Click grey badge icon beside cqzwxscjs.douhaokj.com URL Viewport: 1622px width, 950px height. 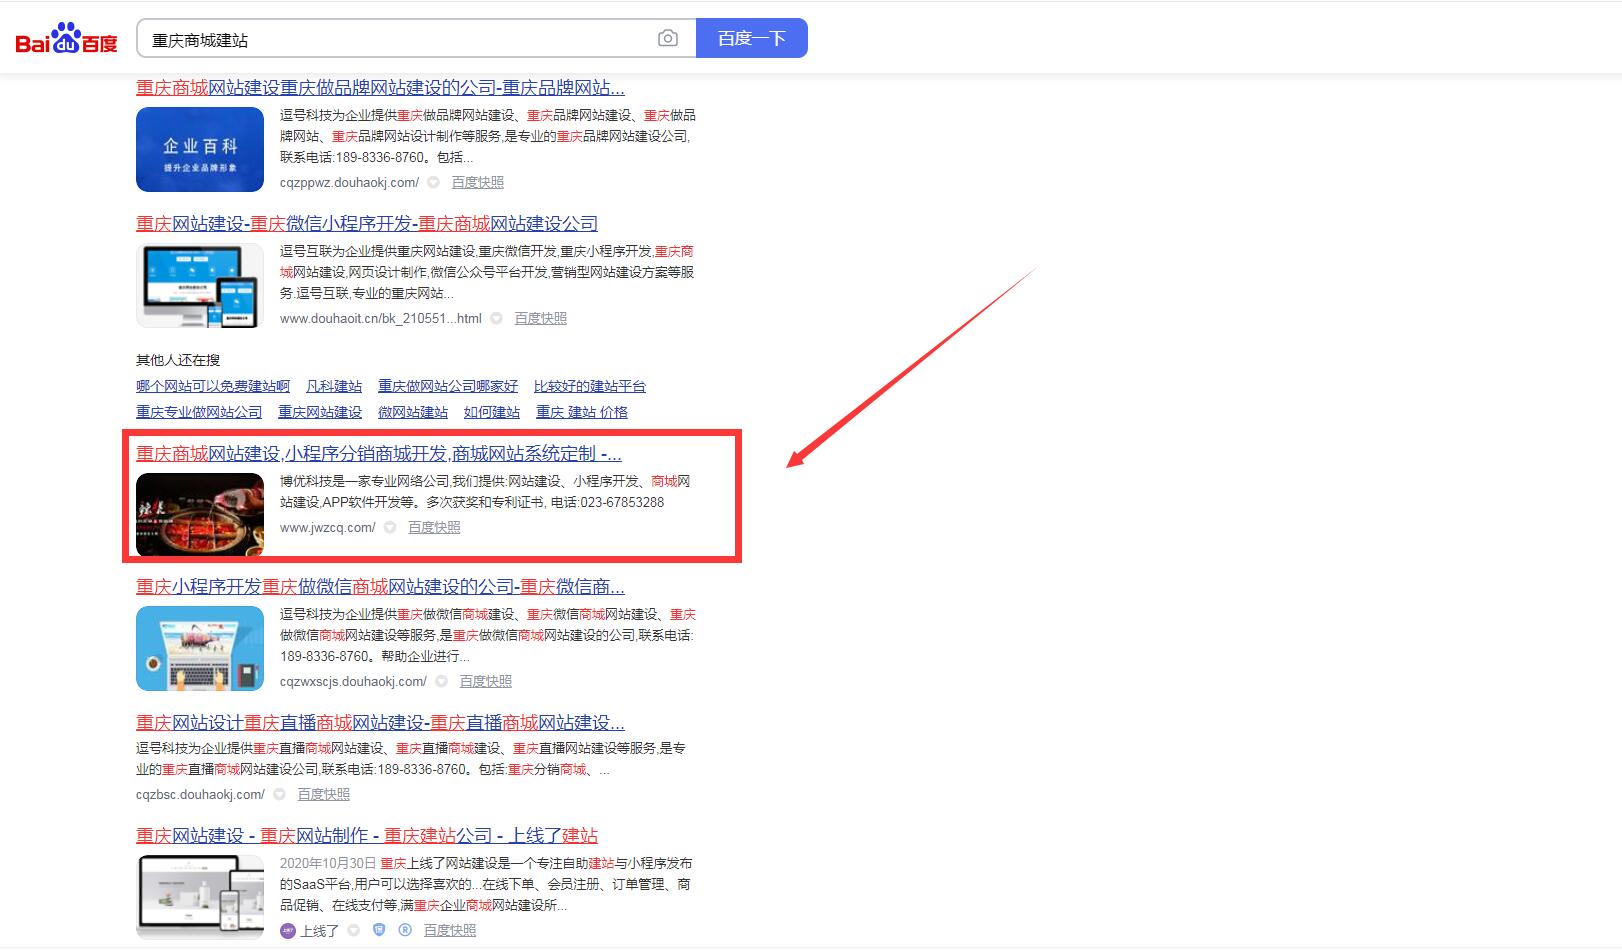(x=441, y=682)
